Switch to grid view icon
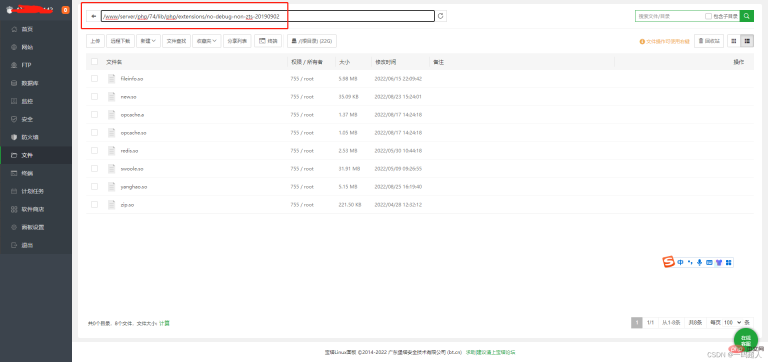Viewport: 768px width, 362px height. [x=734, y=41]
